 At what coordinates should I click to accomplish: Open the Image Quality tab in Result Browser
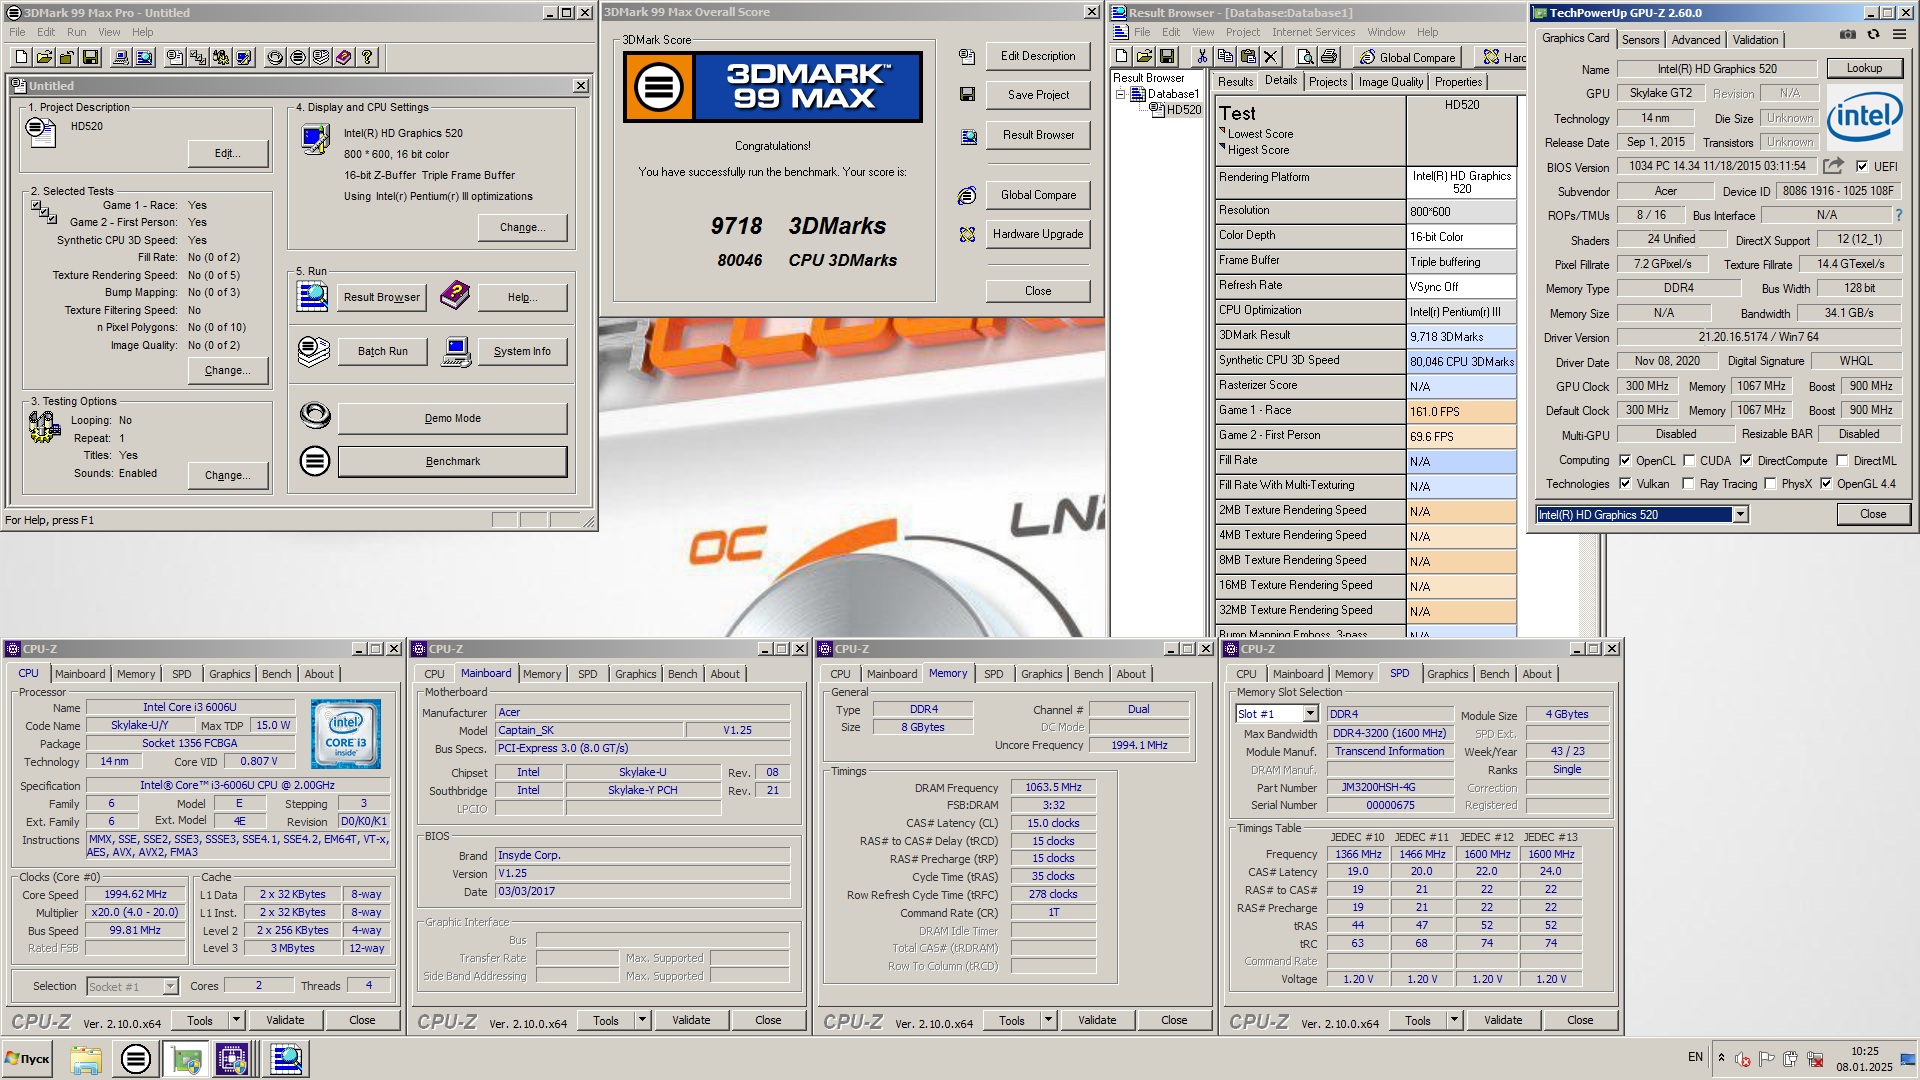1390,82
